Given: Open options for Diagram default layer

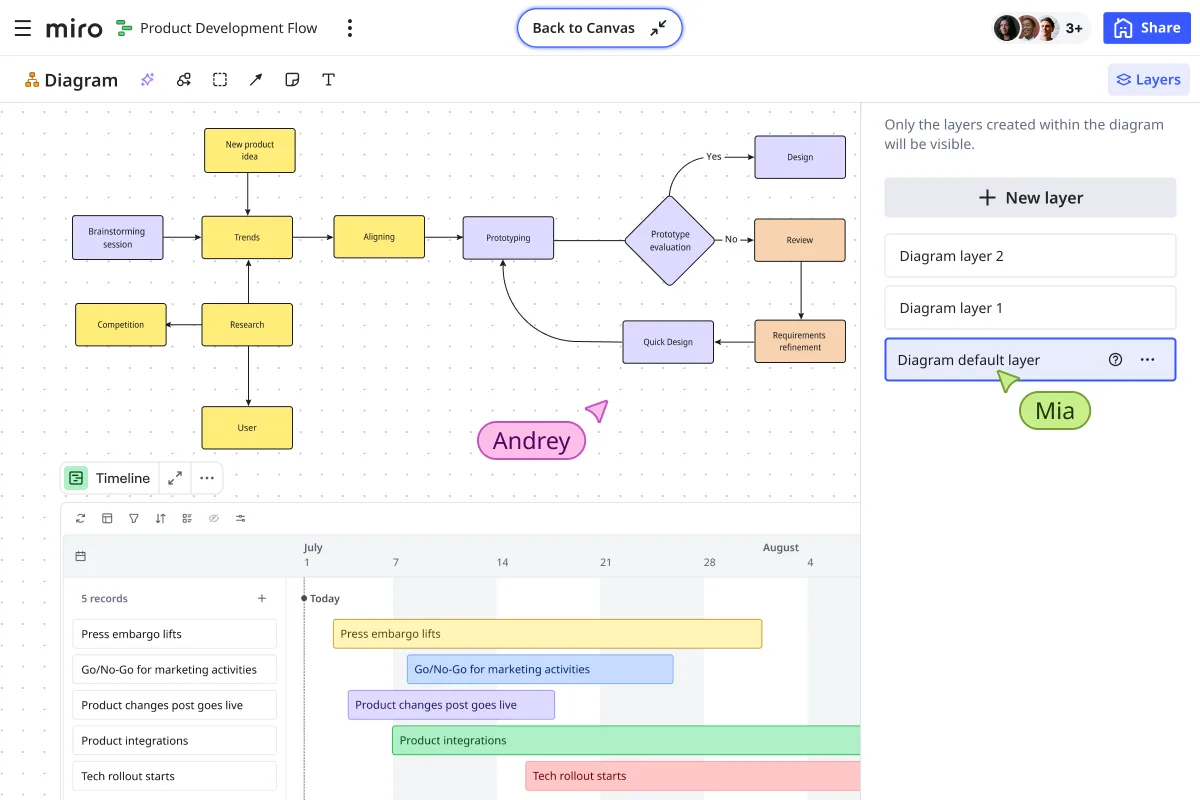Looking at the screenshot, I should 1147,360.
